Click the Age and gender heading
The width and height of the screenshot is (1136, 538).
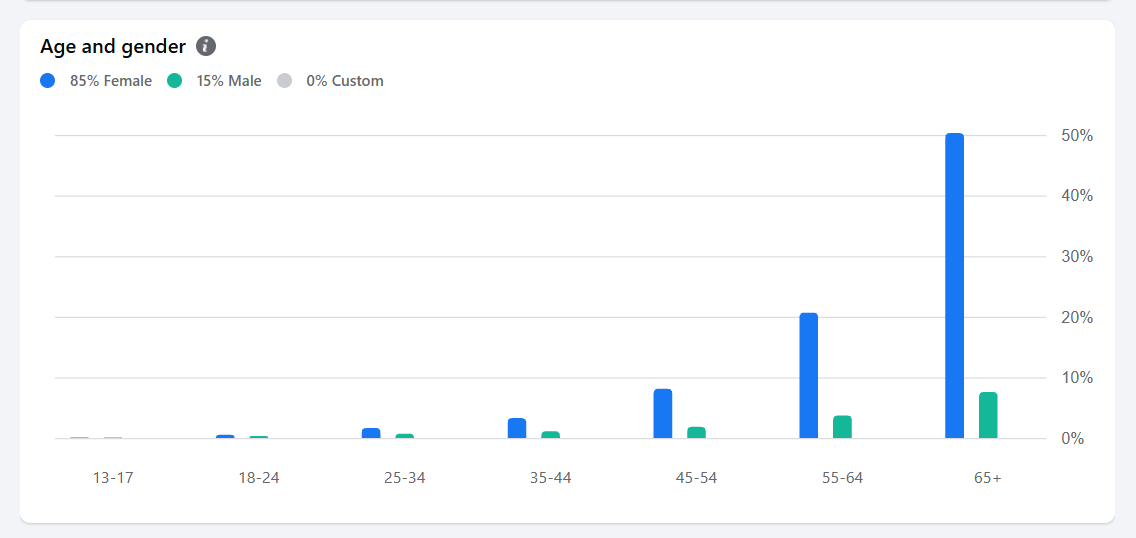(x=113, y=47)
